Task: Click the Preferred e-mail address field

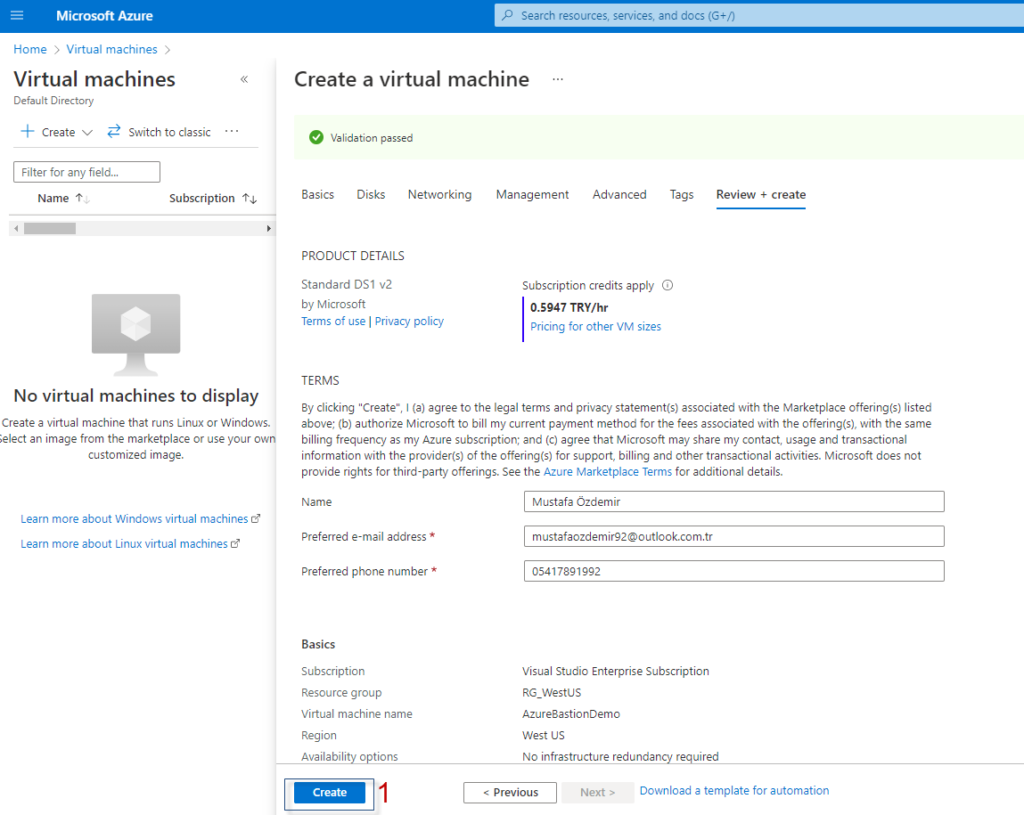Action: (x=734, y=536)
